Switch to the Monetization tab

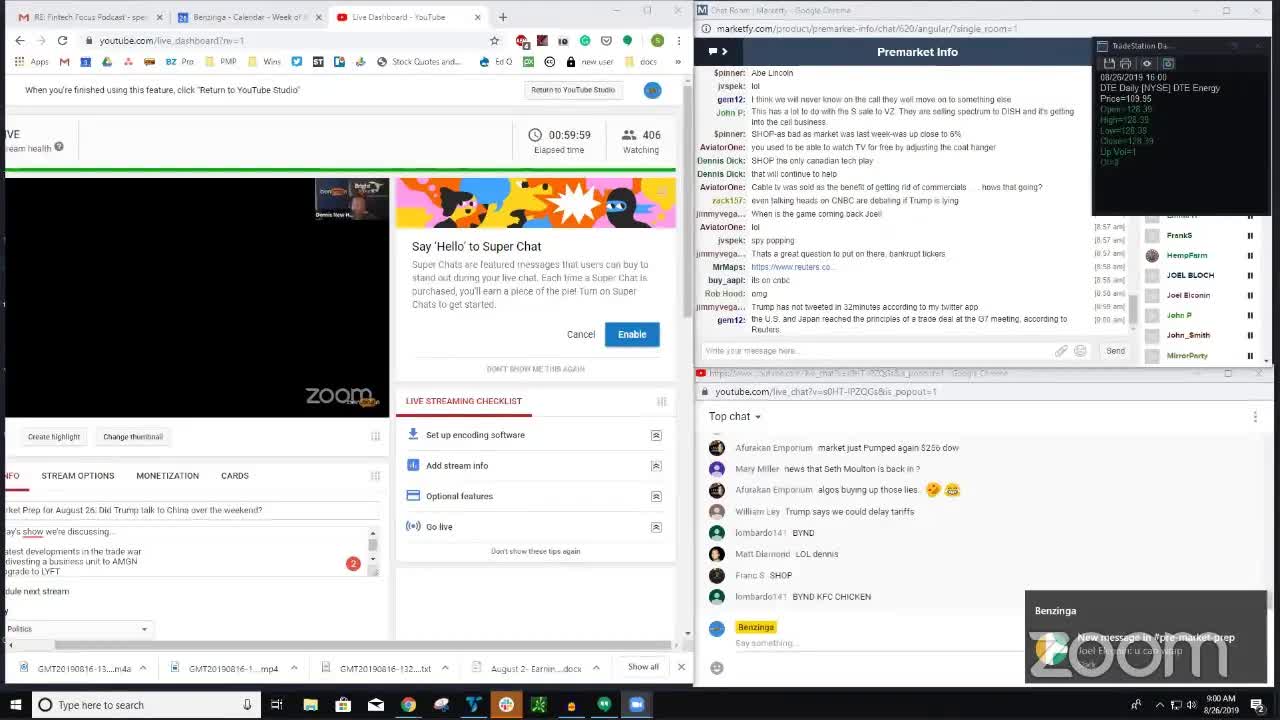coord(167,476)
